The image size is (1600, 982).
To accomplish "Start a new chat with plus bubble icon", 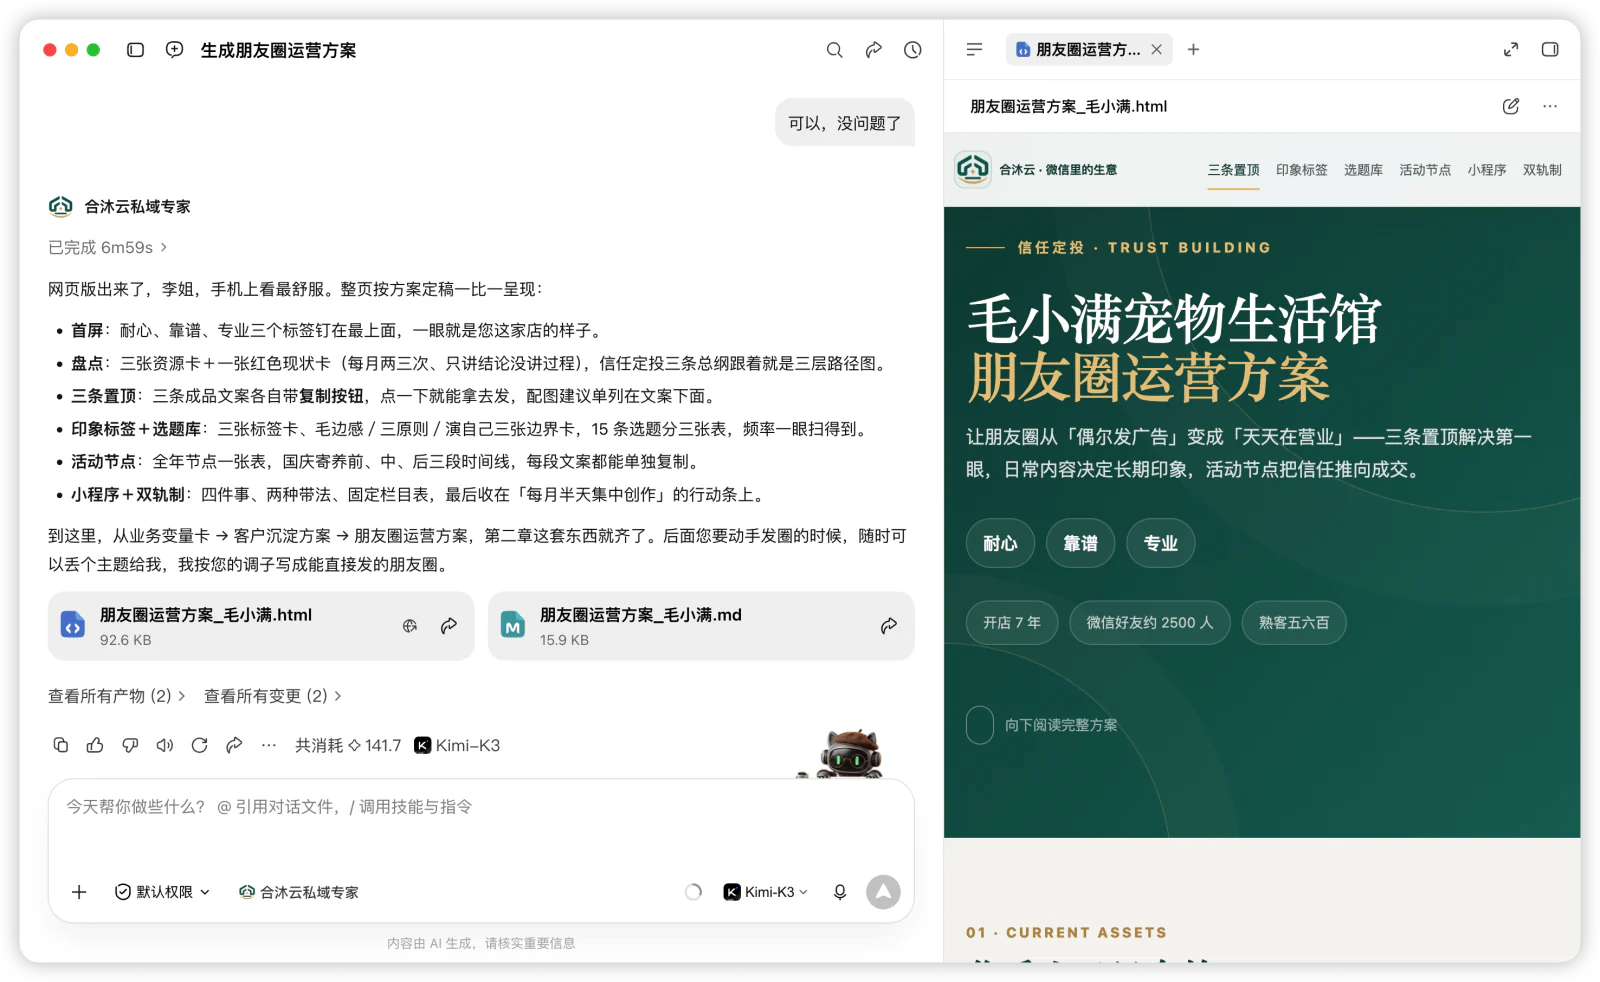I will [x=174, y=50].
